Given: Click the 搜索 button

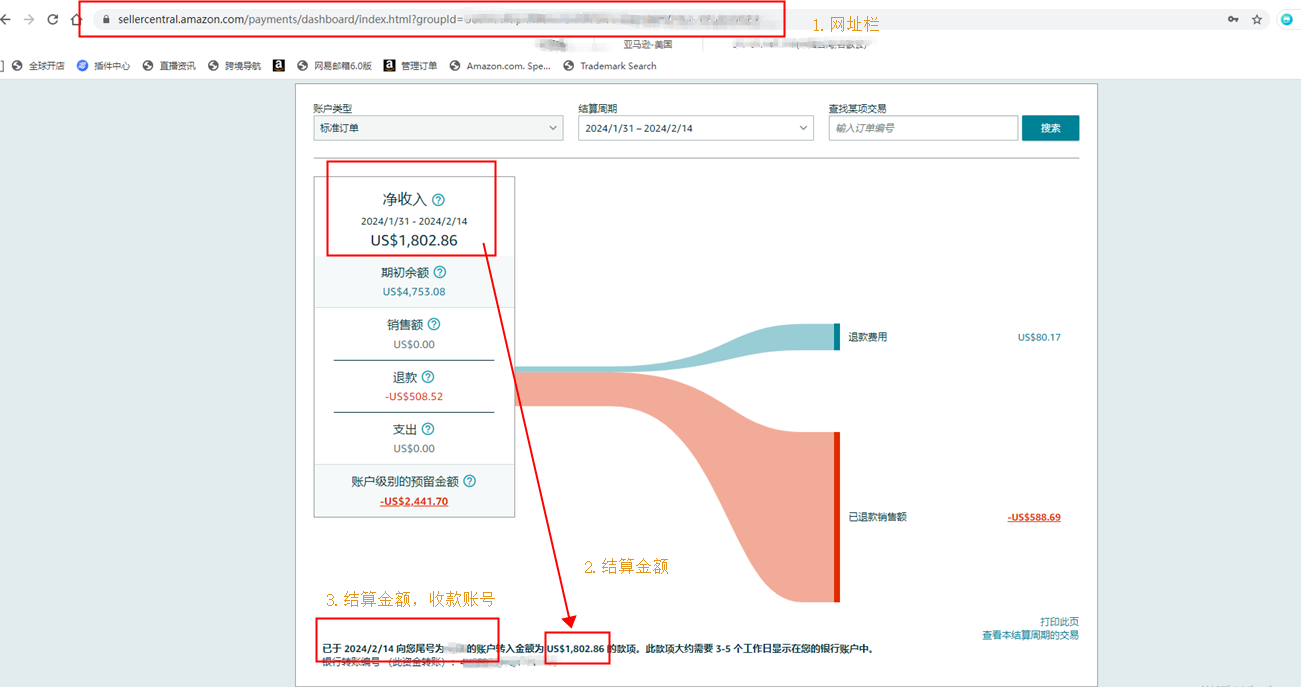Looking at the screenshot, I should point(1050,128).
